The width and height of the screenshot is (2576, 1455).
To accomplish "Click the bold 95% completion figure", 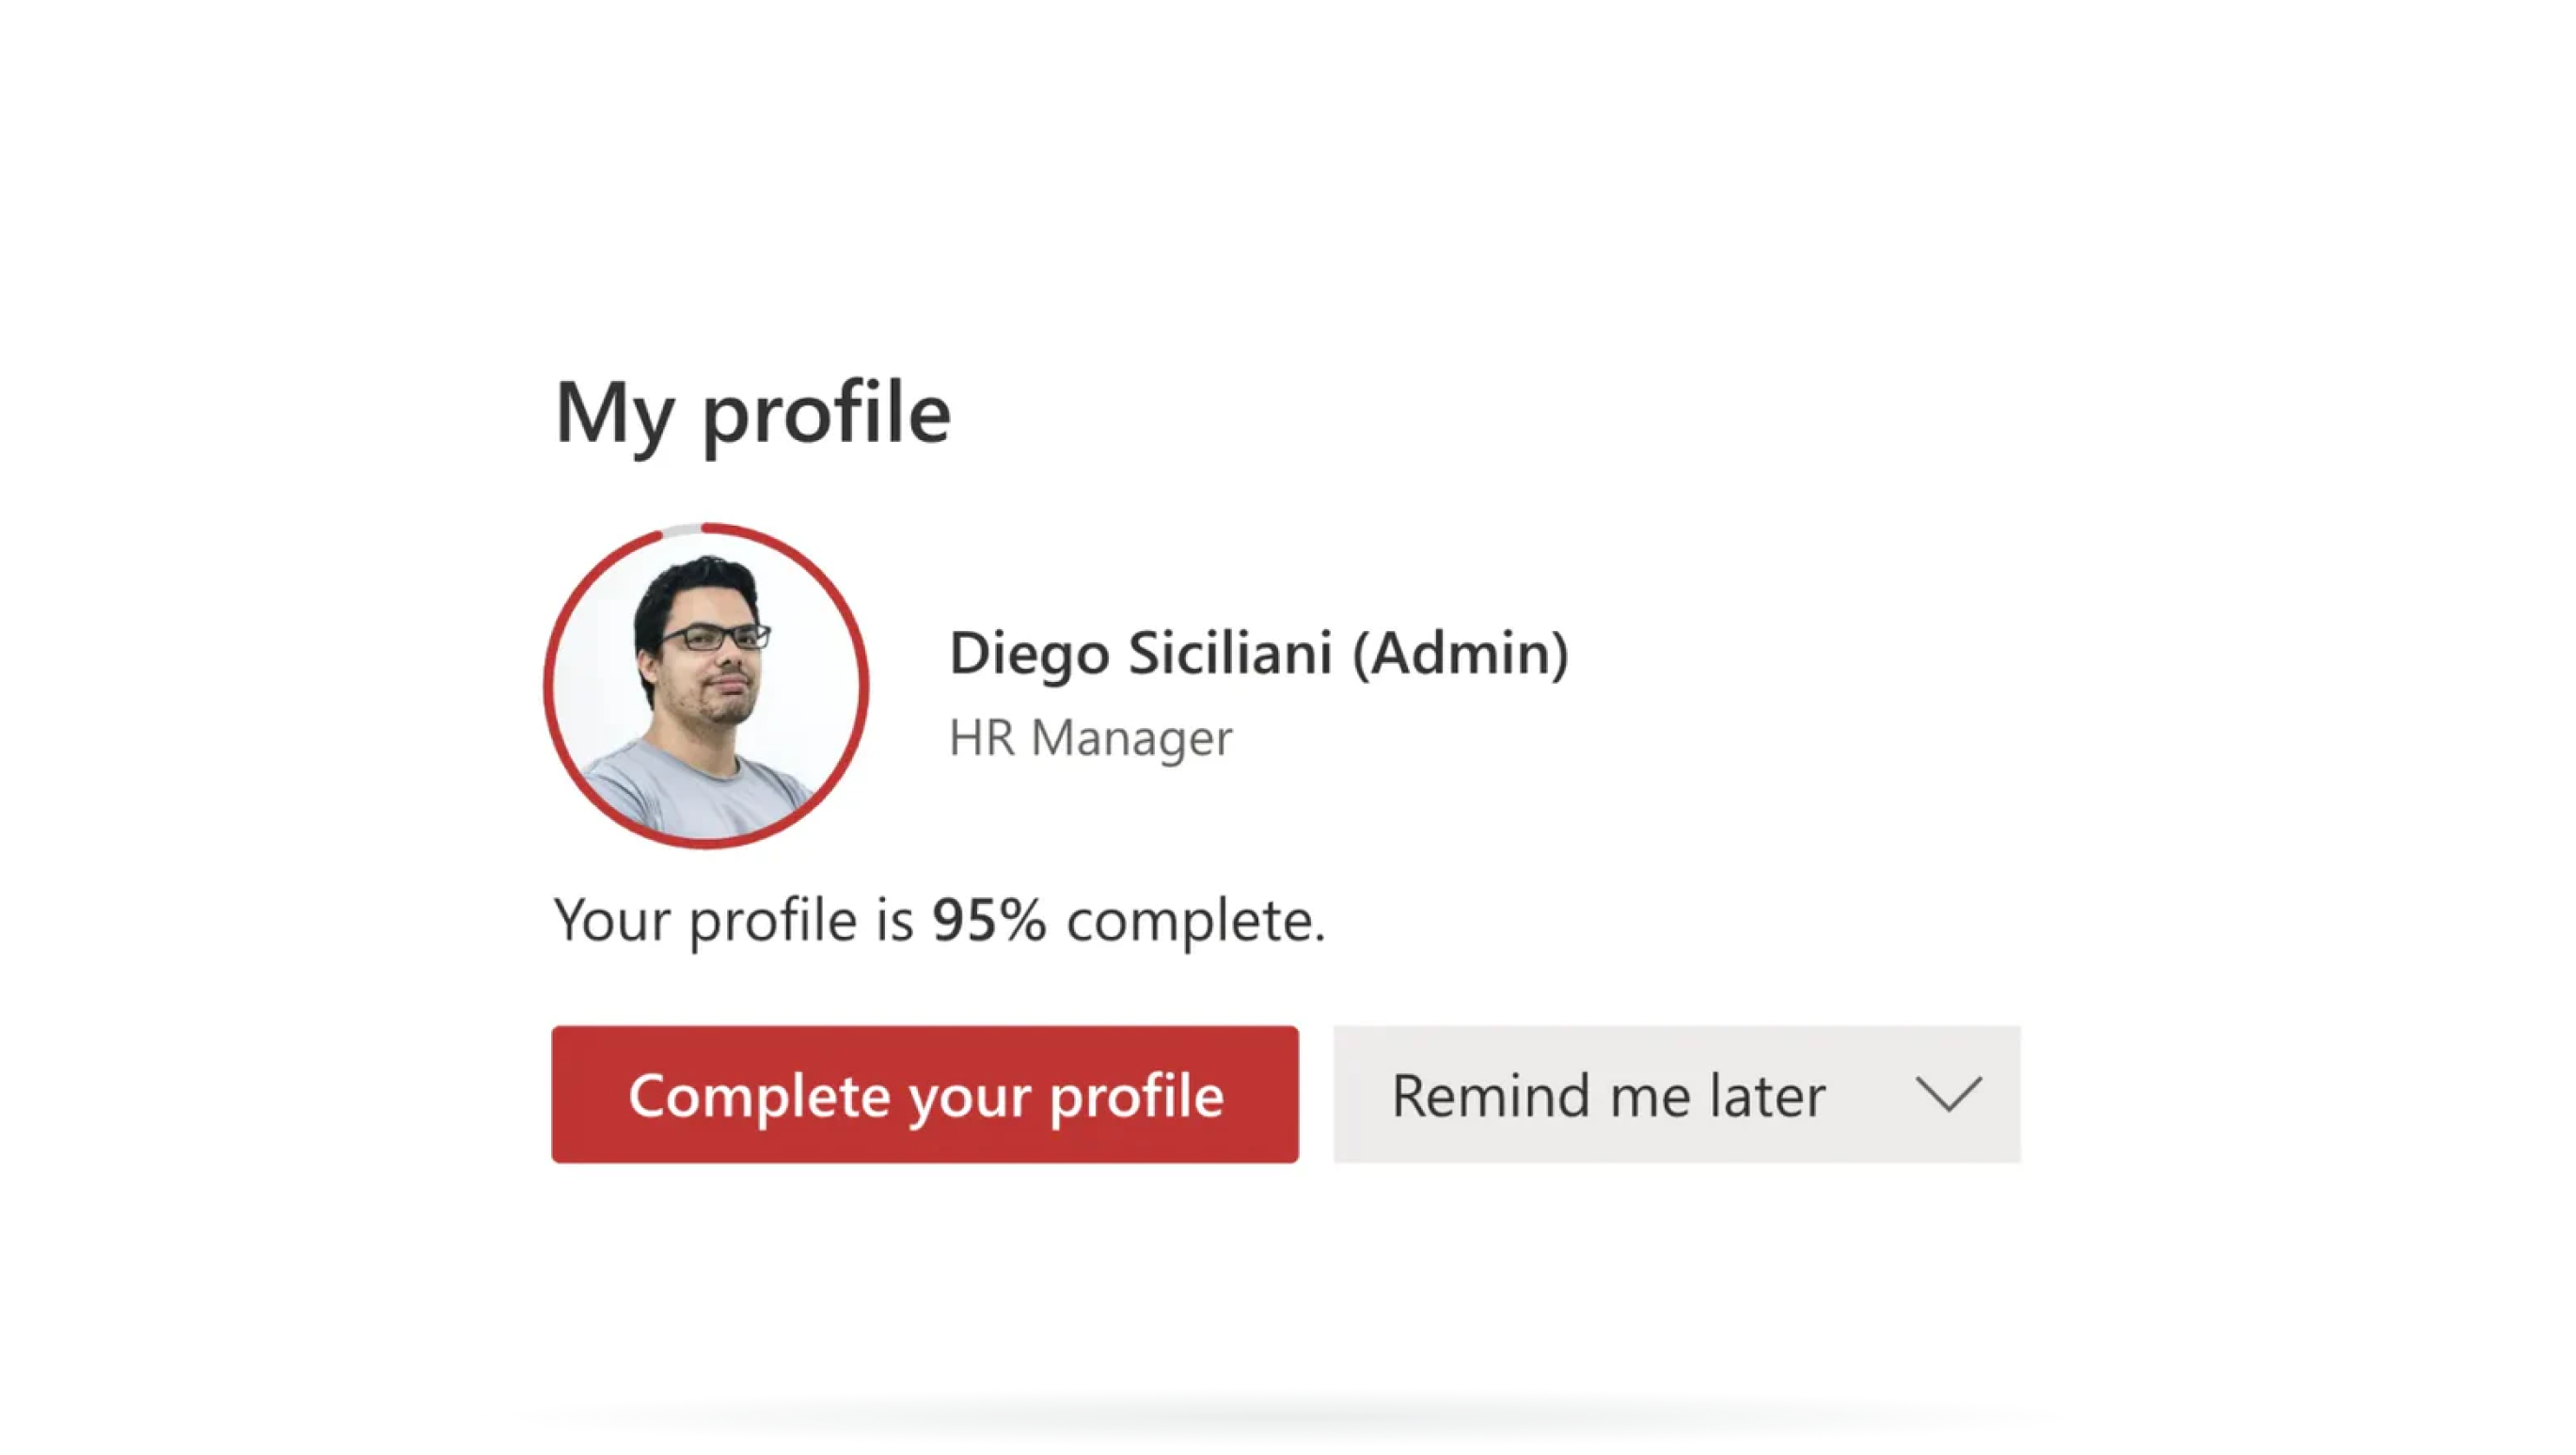I will coord(989,920).
